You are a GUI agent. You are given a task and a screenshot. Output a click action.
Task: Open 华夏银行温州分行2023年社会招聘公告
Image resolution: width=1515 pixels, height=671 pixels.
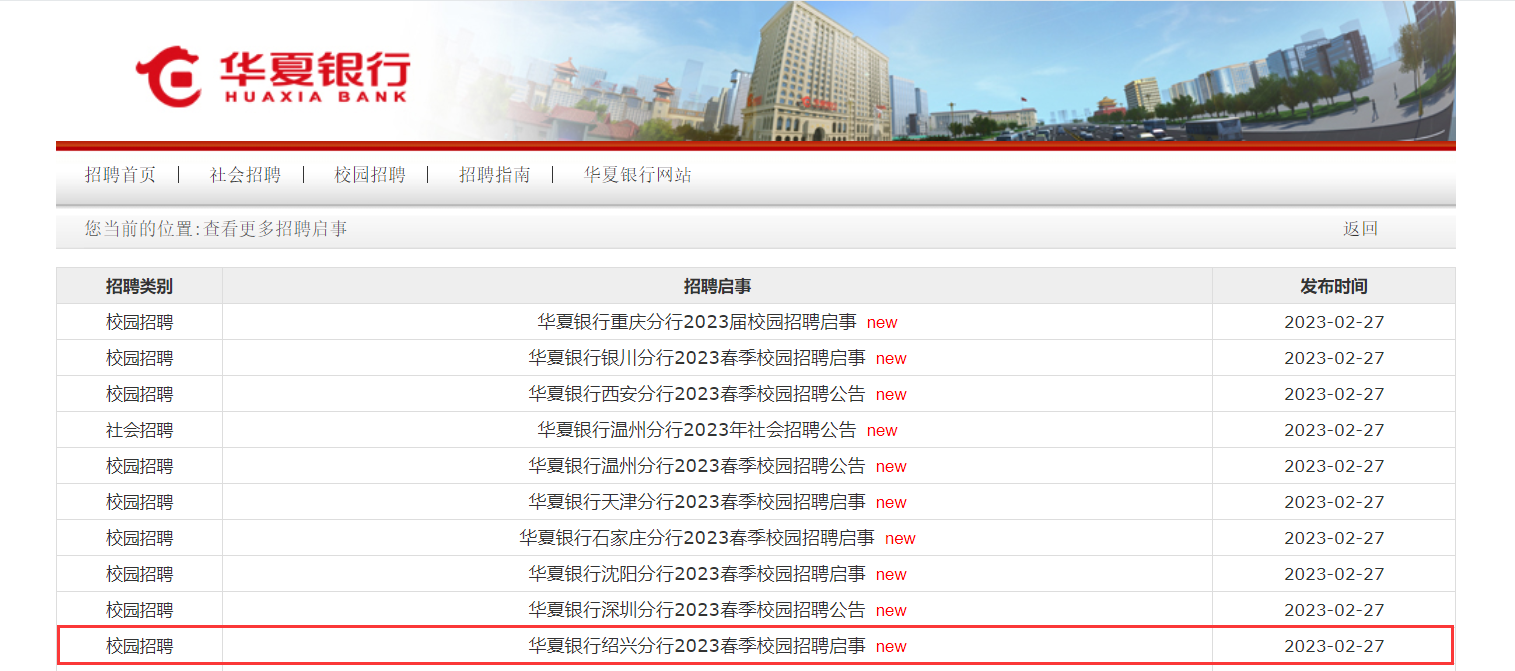coord(697,430)
